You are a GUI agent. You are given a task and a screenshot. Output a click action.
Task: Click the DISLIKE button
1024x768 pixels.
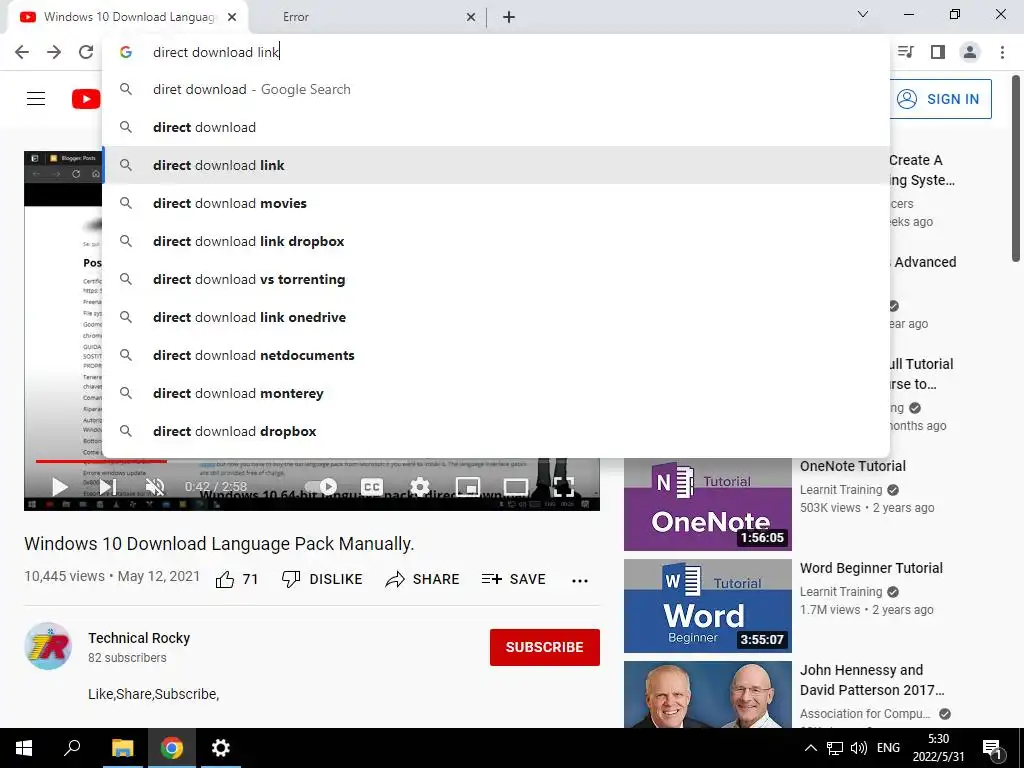click(322, 579)
